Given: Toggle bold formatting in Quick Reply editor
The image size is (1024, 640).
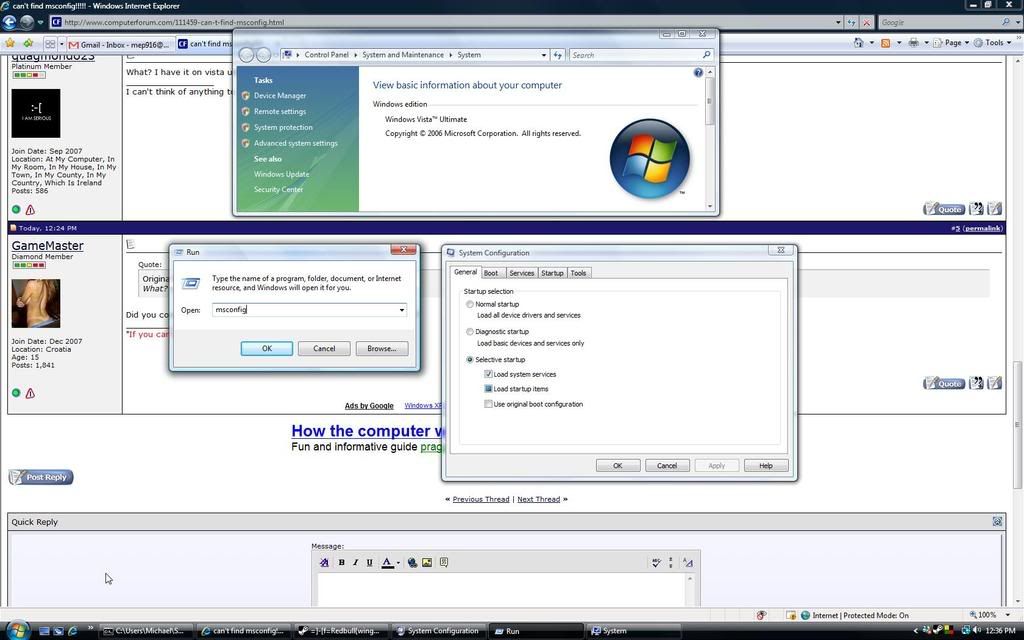Looking at the screenshot, I should pyautogui.click(x=341, y=562).
